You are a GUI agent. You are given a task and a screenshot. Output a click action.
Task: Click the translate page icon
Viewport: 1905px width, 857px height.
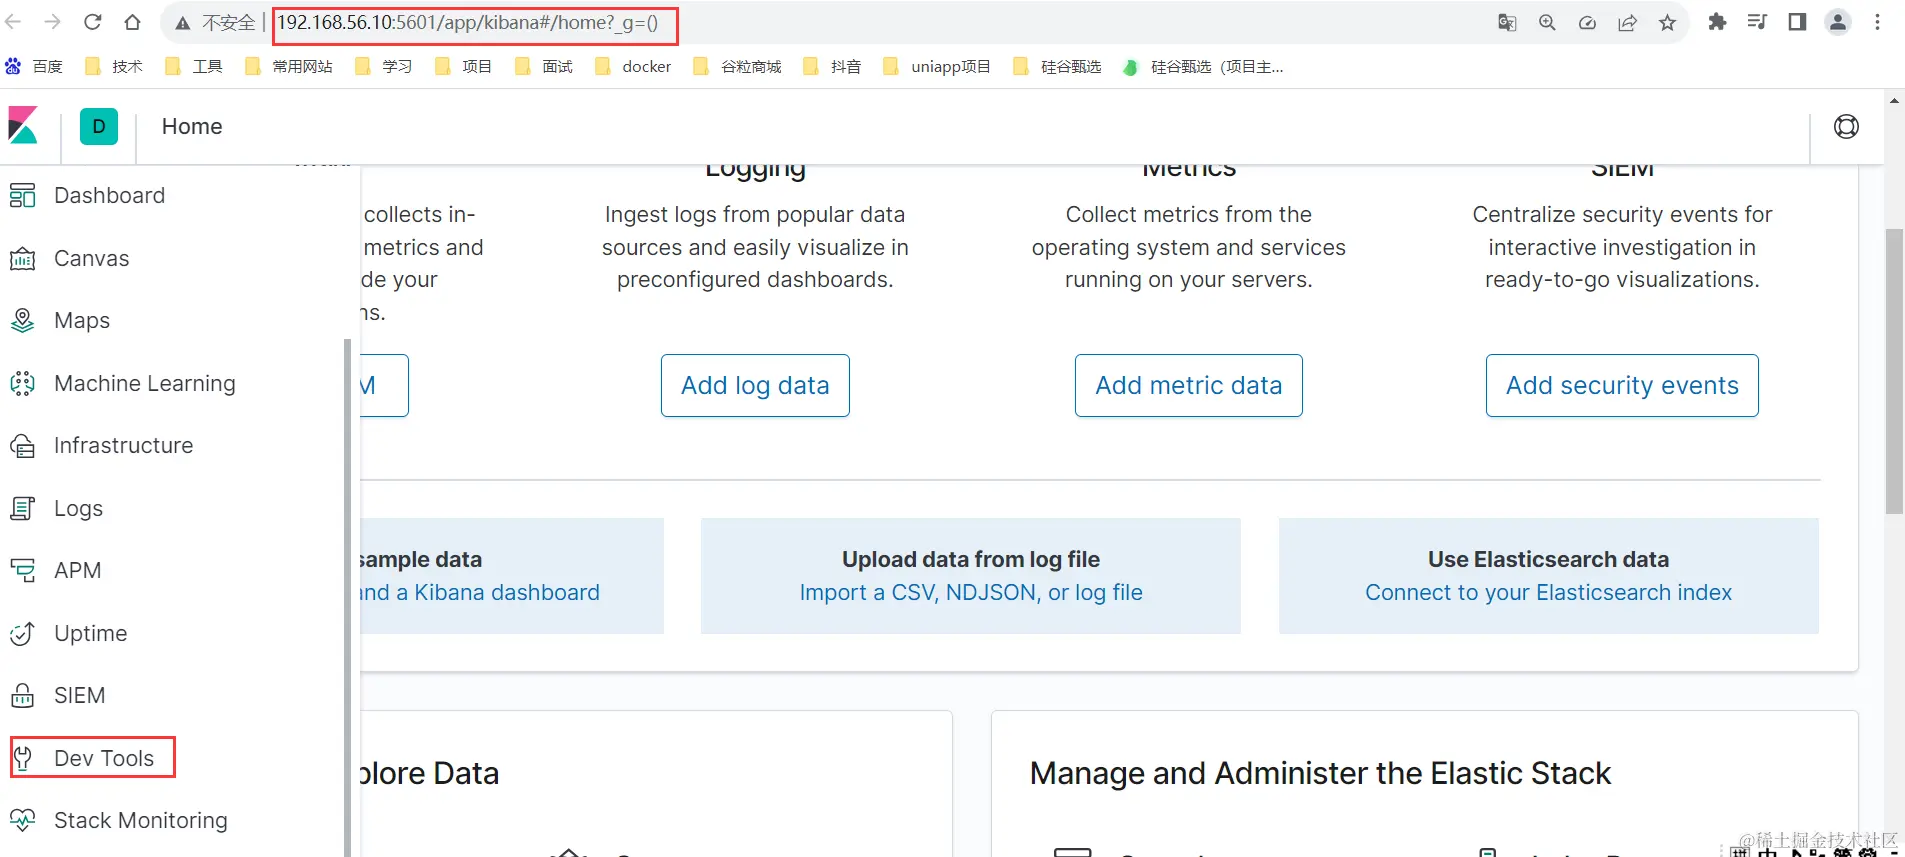pyautogui.click(x=1507, y=22)
